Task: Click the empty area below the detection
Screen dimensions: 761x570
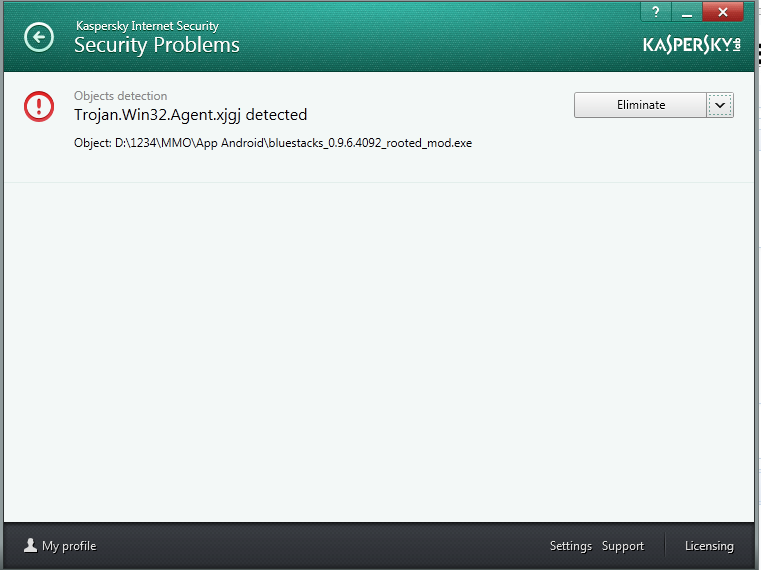Action: tap(380, 350)
